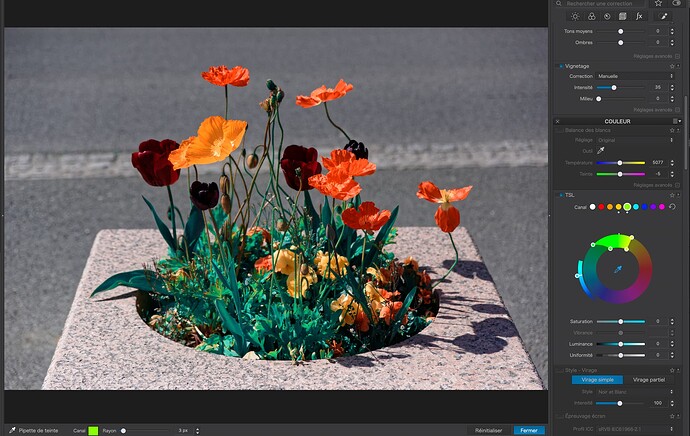Reset the TSL channel with circular arrow
Viewport: 690px width, 436px height.
pyautogui.click(x=672, y=206)
